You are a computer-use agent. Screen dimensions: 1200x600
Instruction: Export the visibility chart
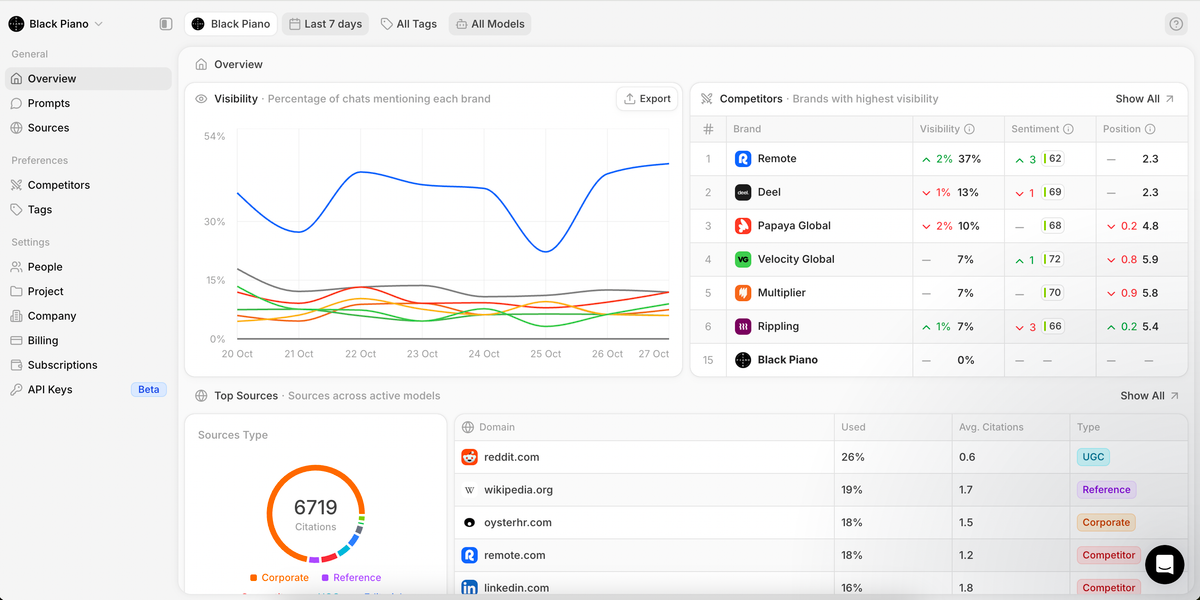(x=647, y=99)
